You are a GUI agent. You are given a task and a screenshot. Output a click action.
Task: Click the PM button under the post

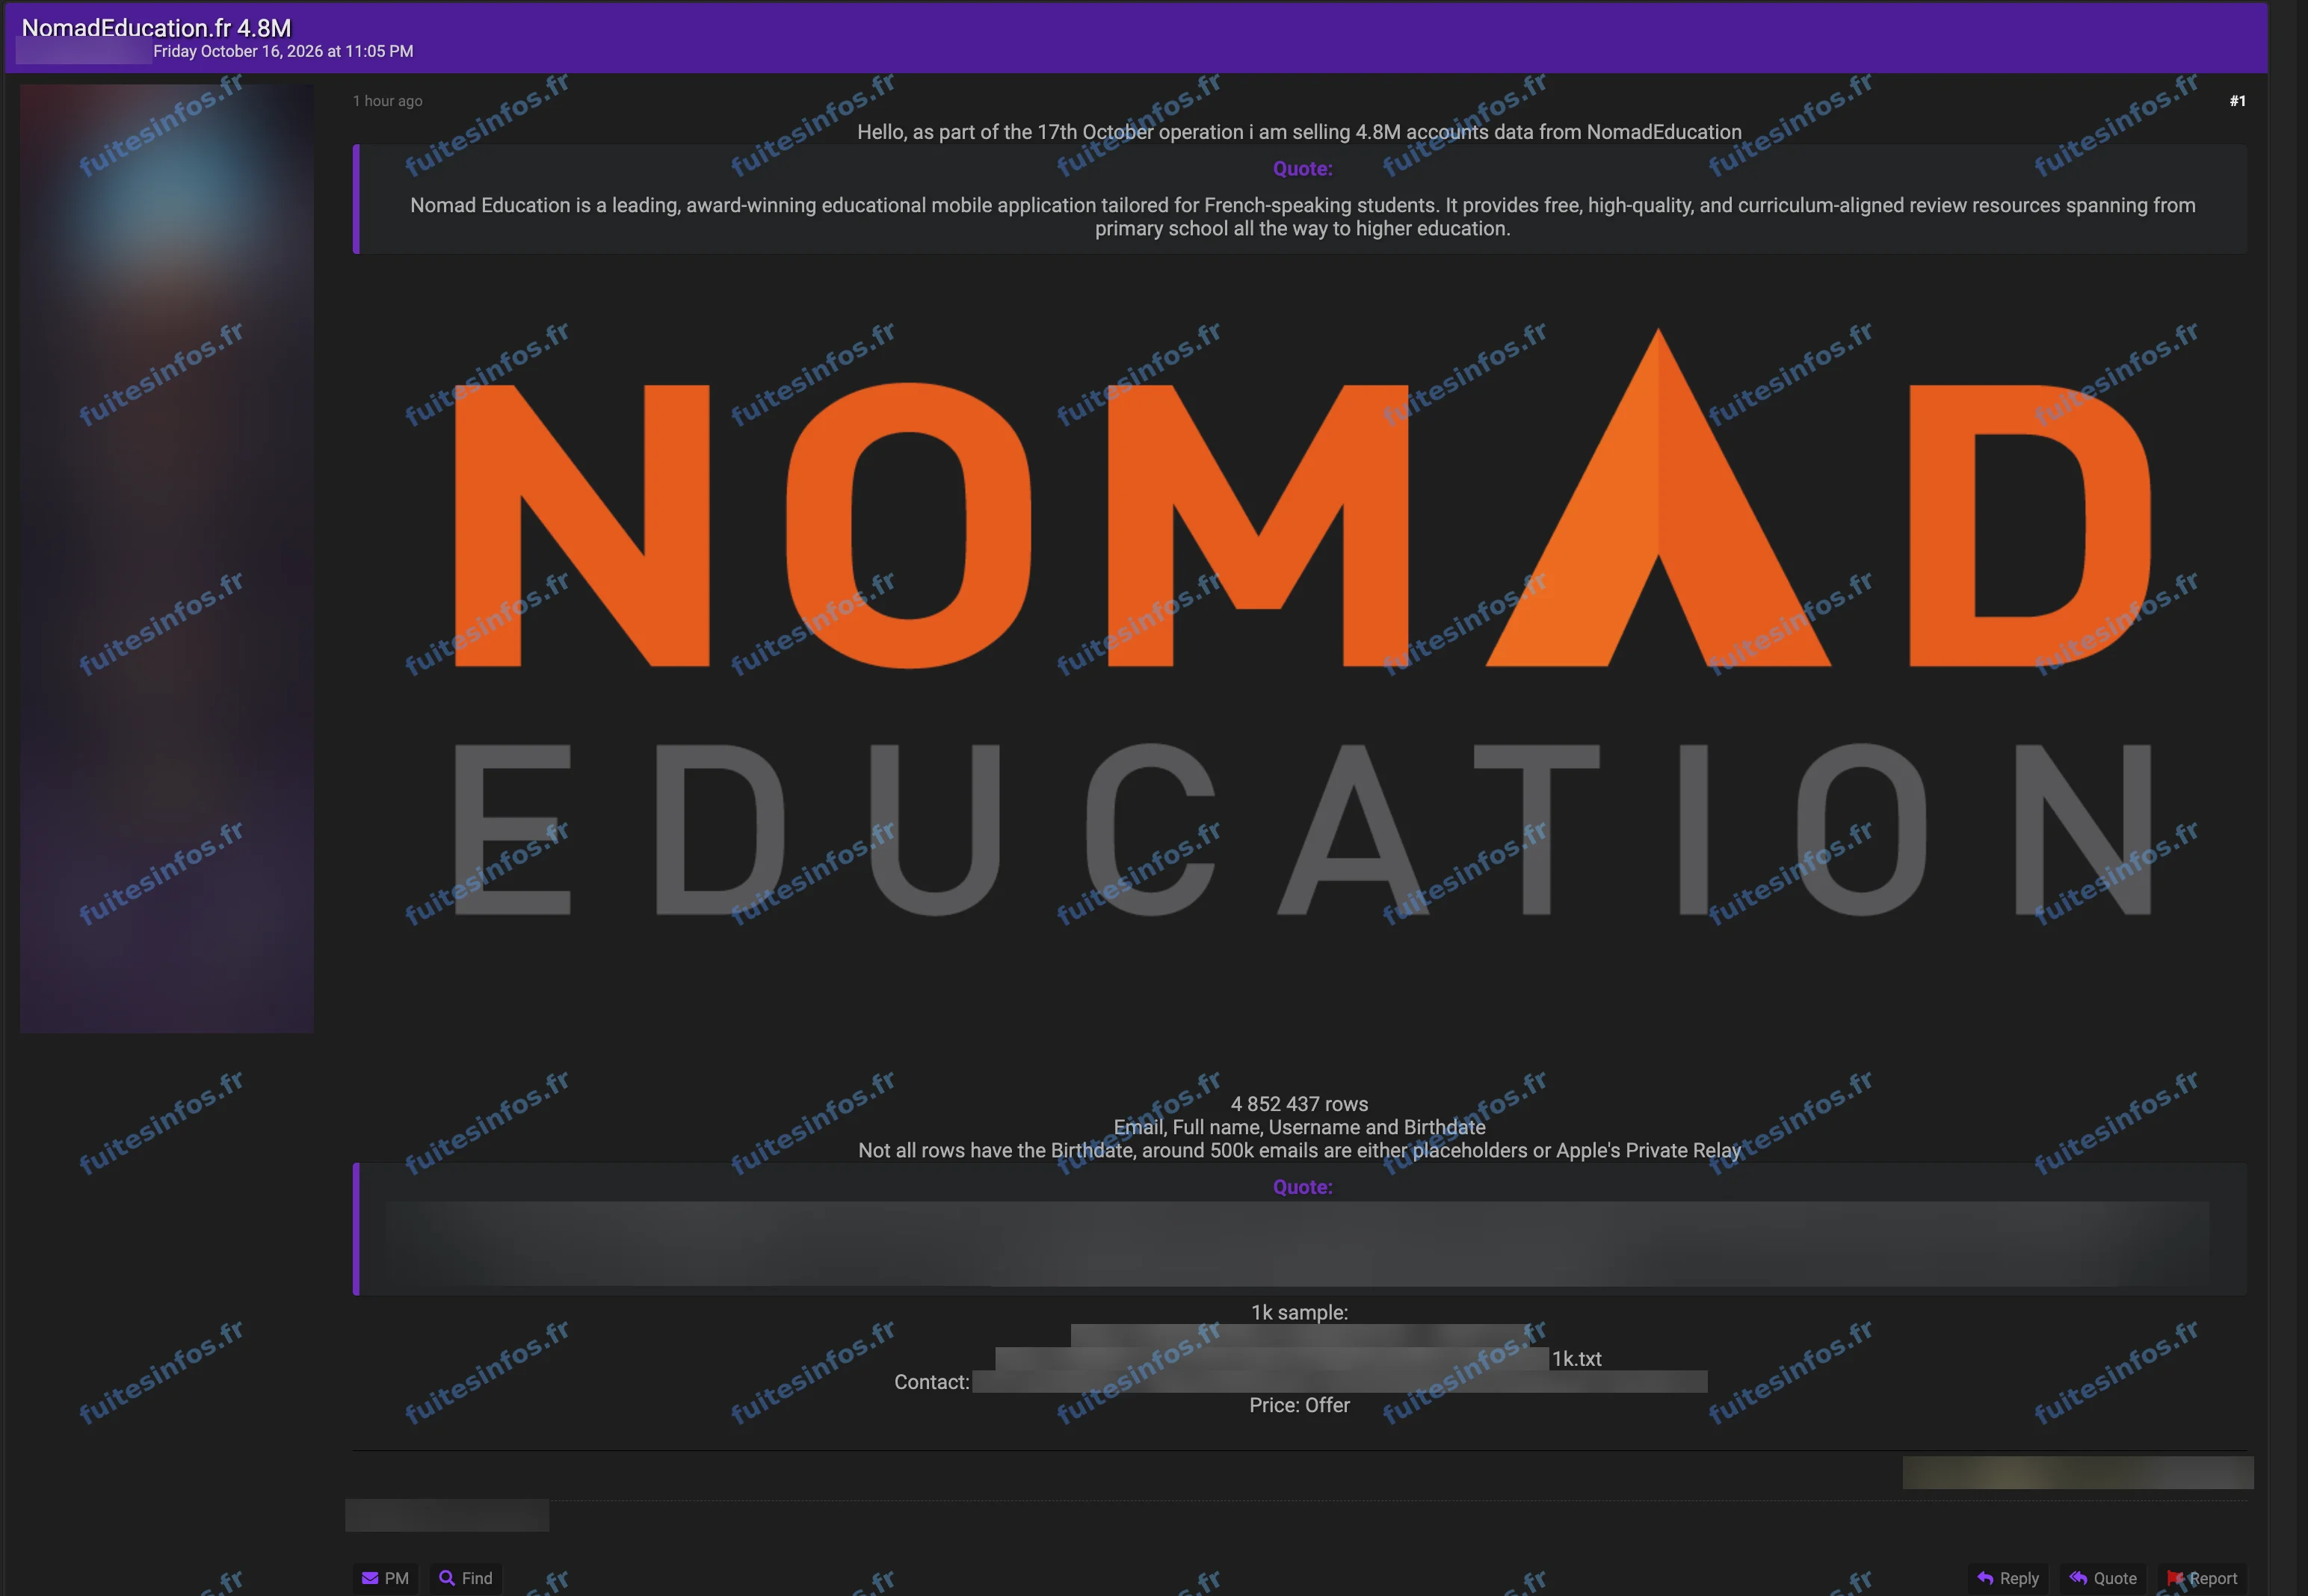[385, 1577]
